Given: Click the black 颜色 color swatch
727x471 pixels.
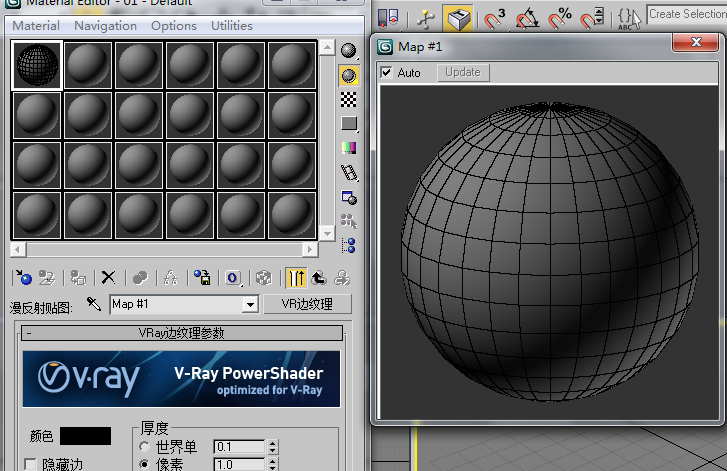Looking at the screenshot, I should [85, 436].
